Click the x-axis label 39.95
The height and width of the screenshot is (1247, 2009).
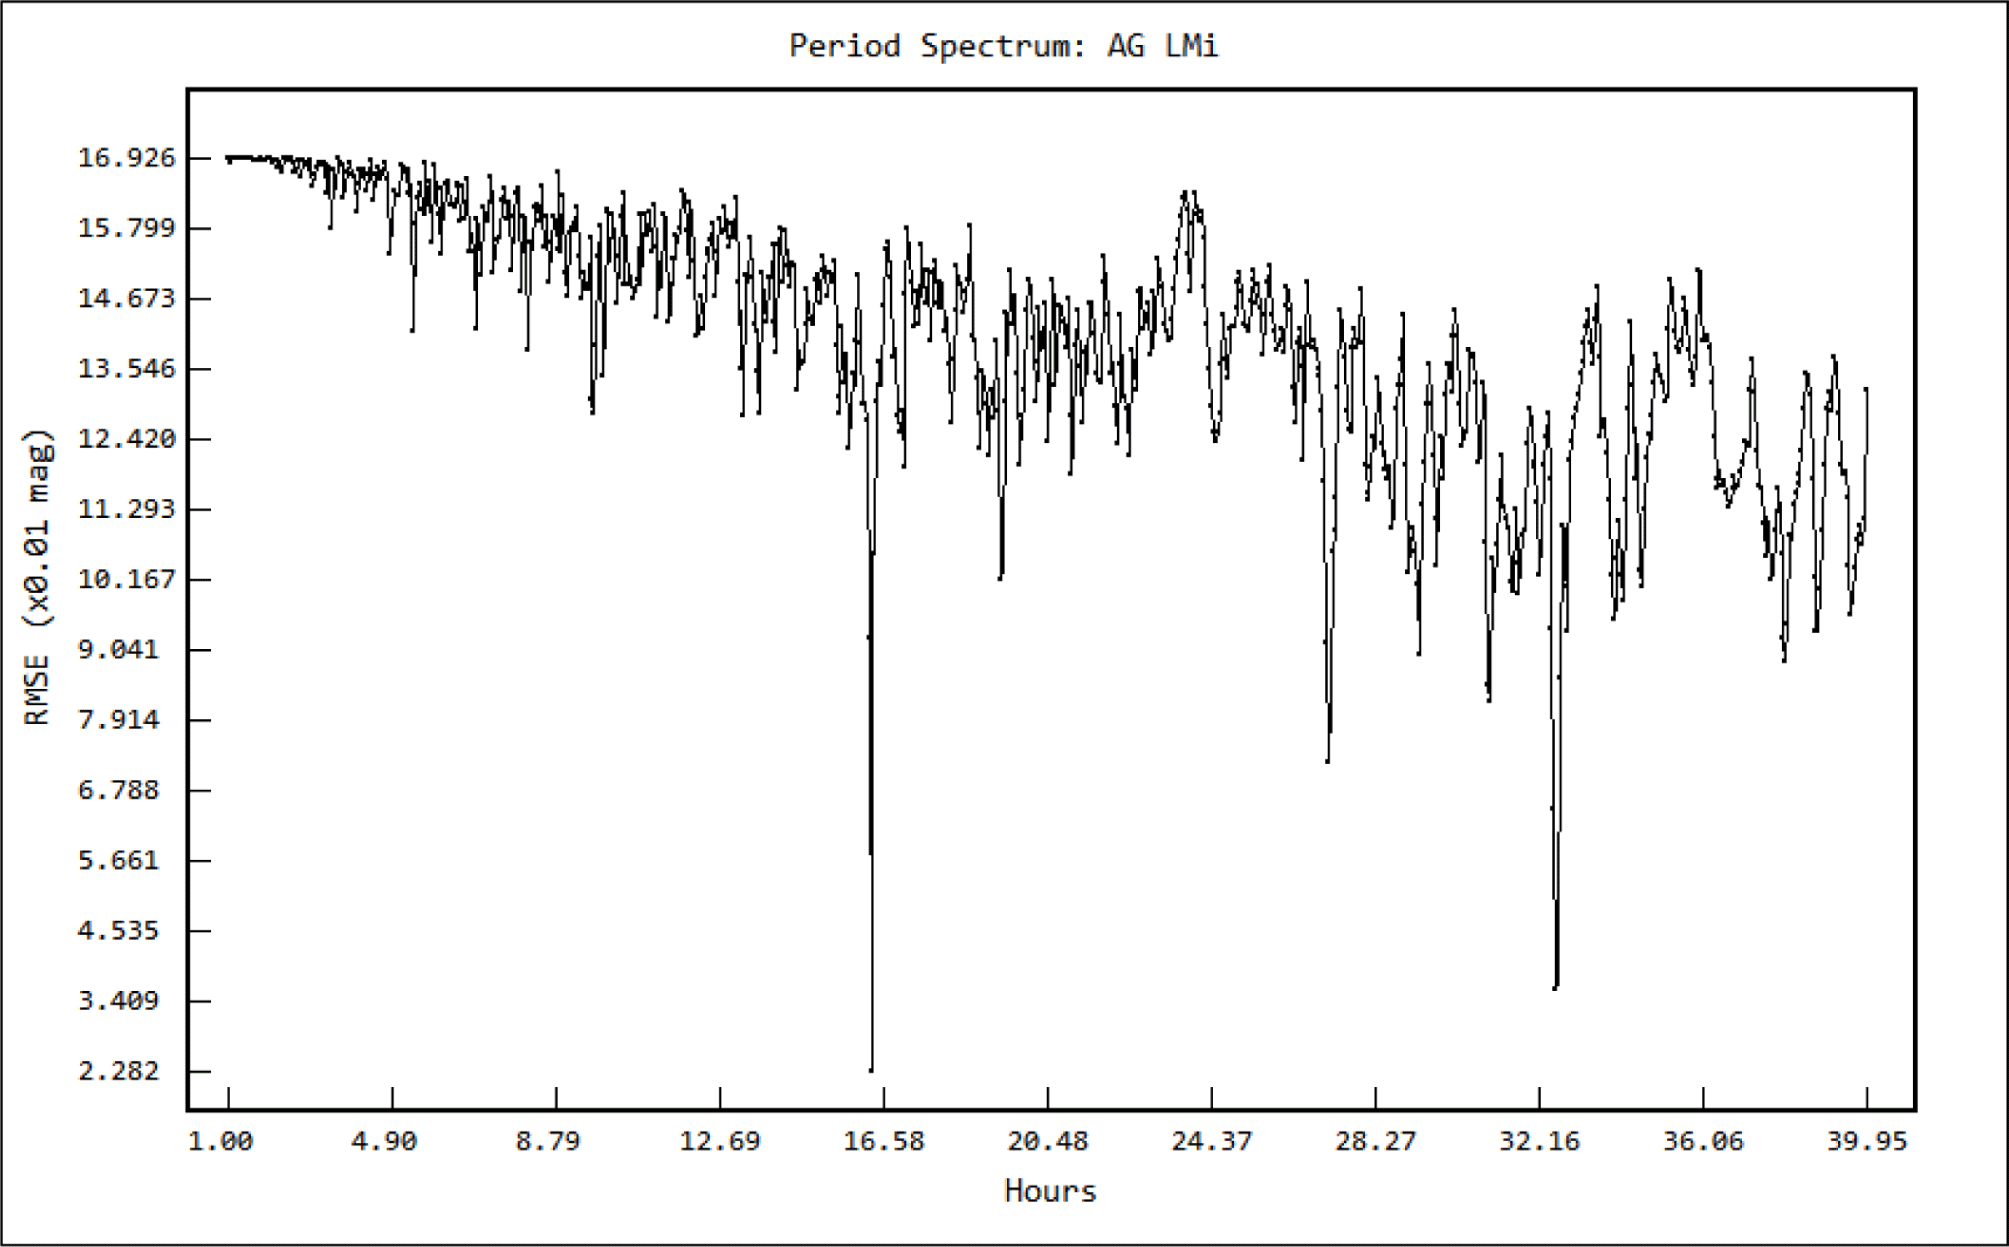tap(1867, 1141)
